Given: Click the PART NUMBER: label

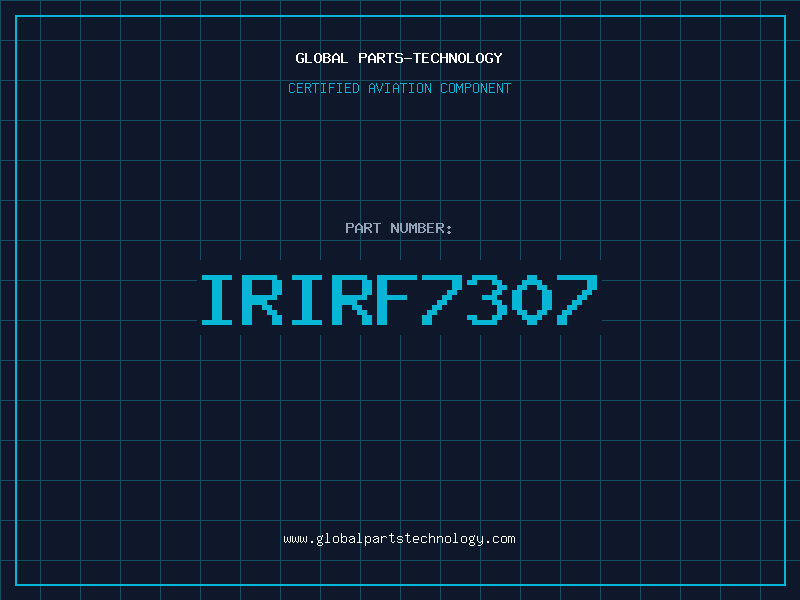Looking at the screenshot, I should coord(398,228).
